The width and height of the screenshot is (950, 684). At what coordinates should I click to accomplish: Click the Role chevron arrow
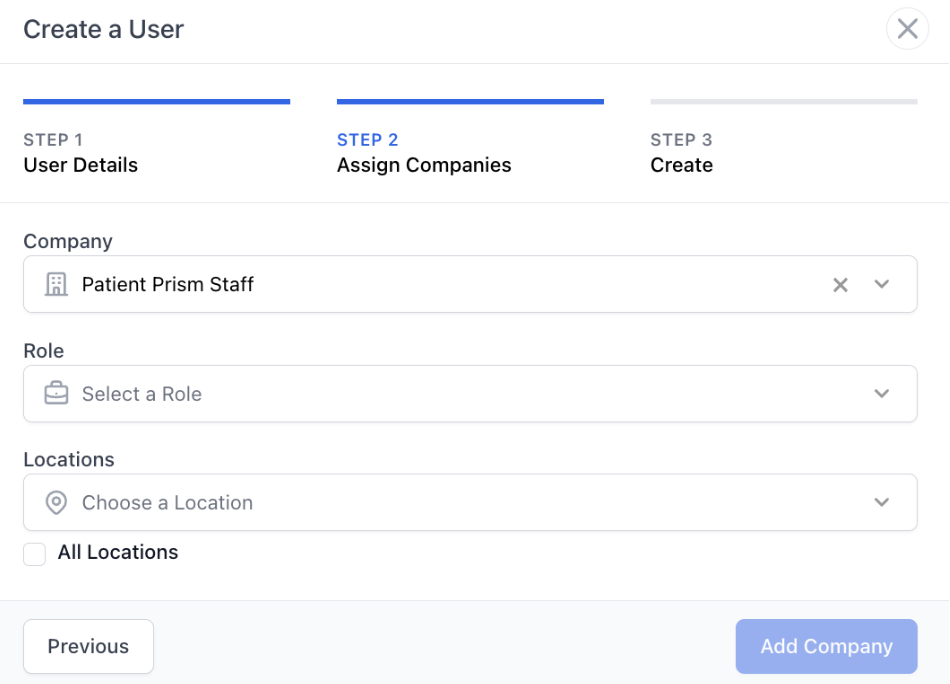coord(882,393)
